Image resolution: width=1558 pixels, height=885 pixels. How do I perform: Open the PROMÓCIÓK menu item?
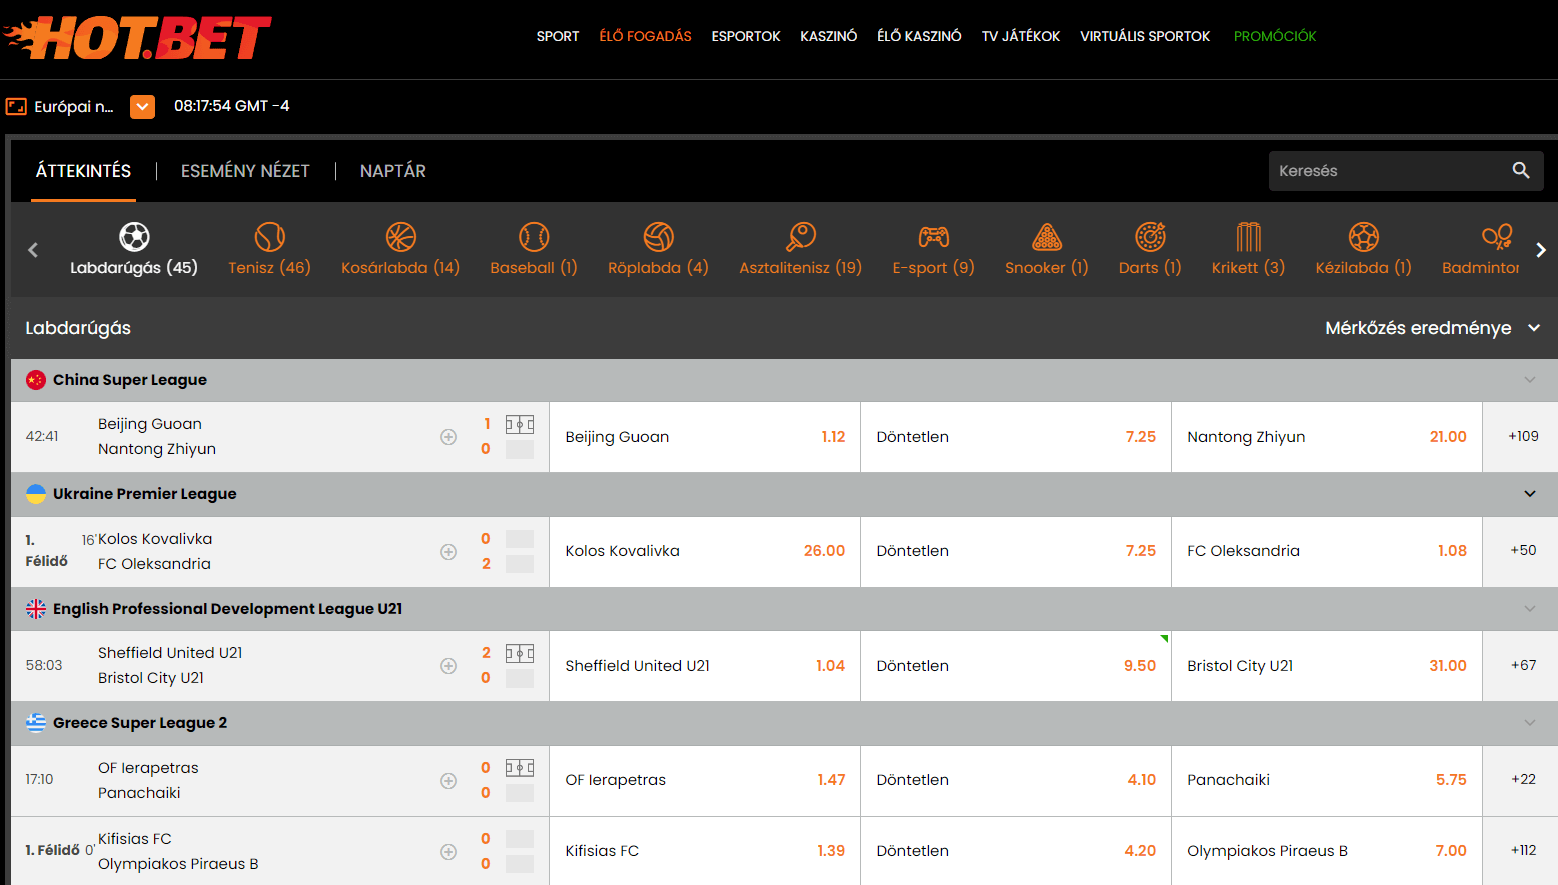[x=1275, y=36]
